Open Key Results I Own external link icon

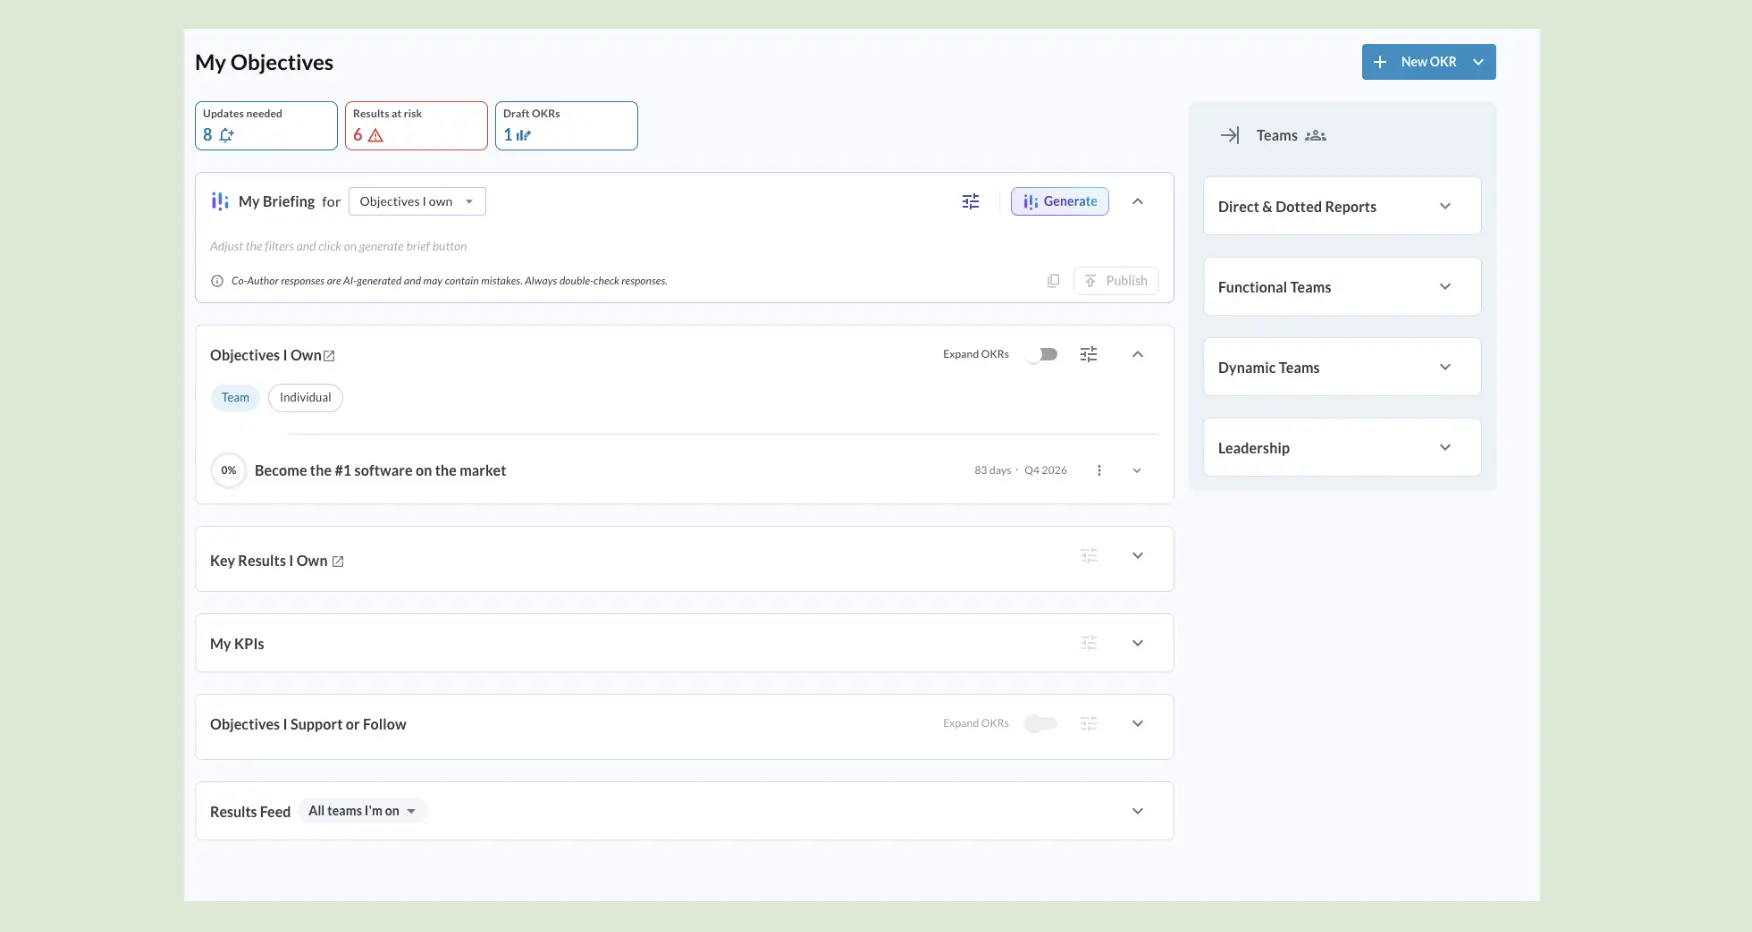coord(338,562)
